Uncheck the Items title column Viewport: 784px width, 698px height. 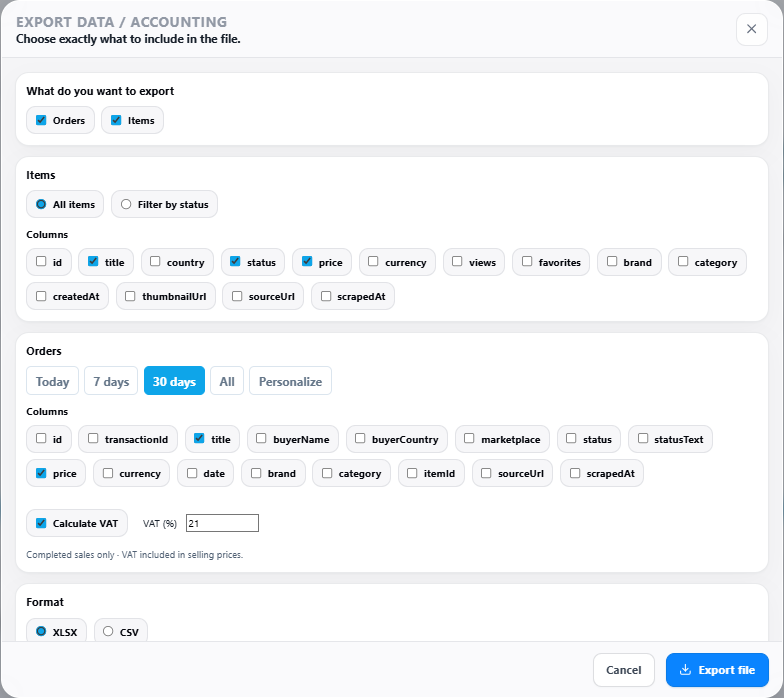[93, 262]
